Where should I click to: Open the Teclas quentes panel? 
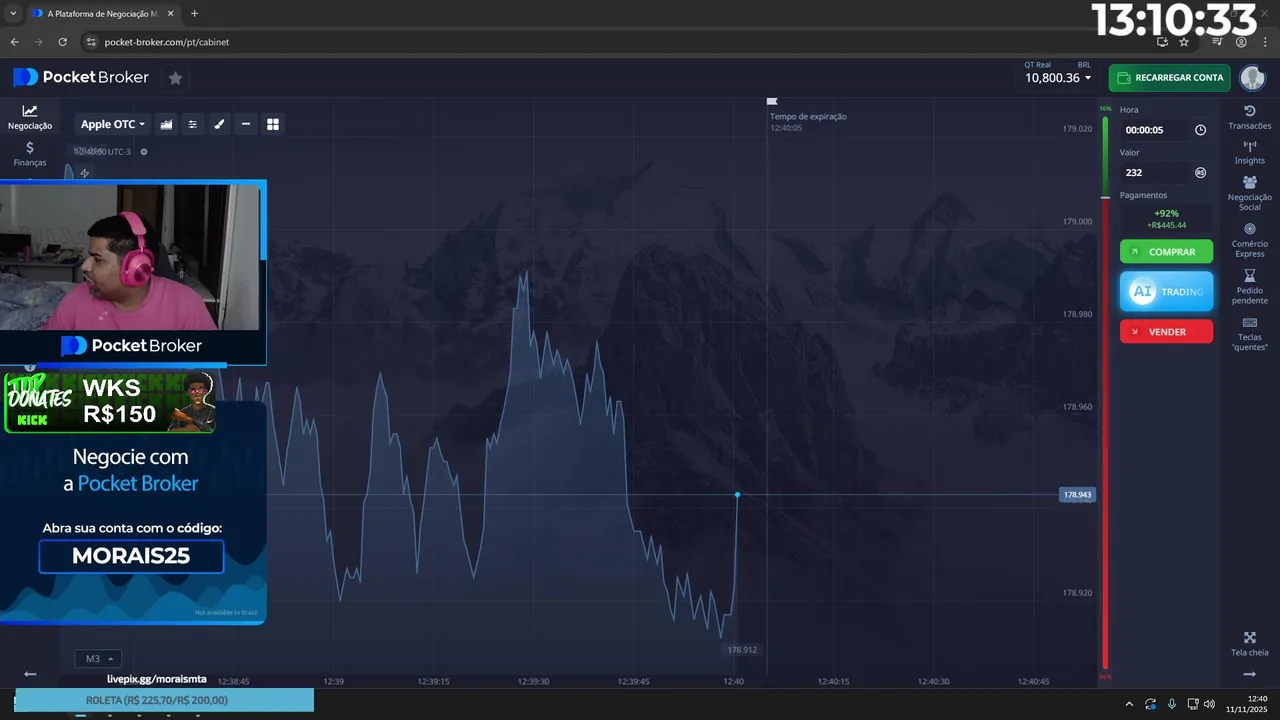[1249, 334]
